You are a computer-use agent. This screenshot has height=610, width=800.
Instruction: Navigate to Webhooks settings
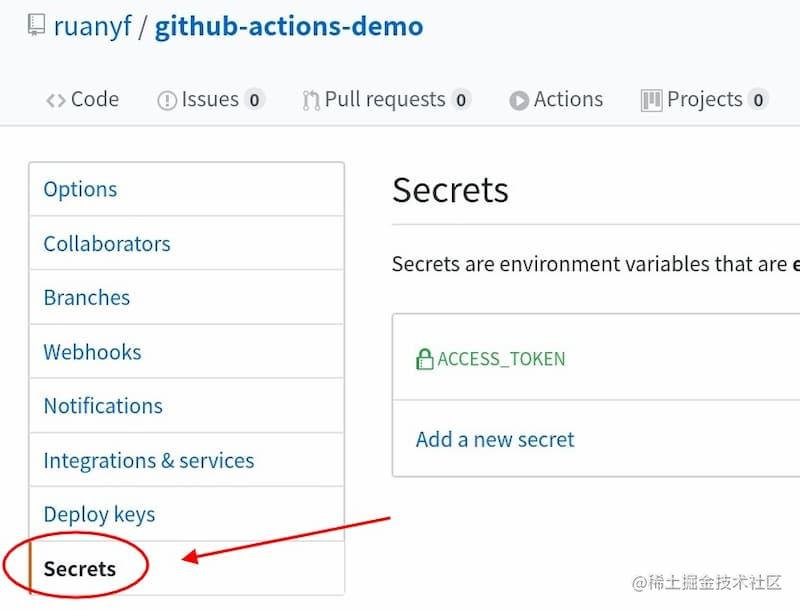click(92, 351)
